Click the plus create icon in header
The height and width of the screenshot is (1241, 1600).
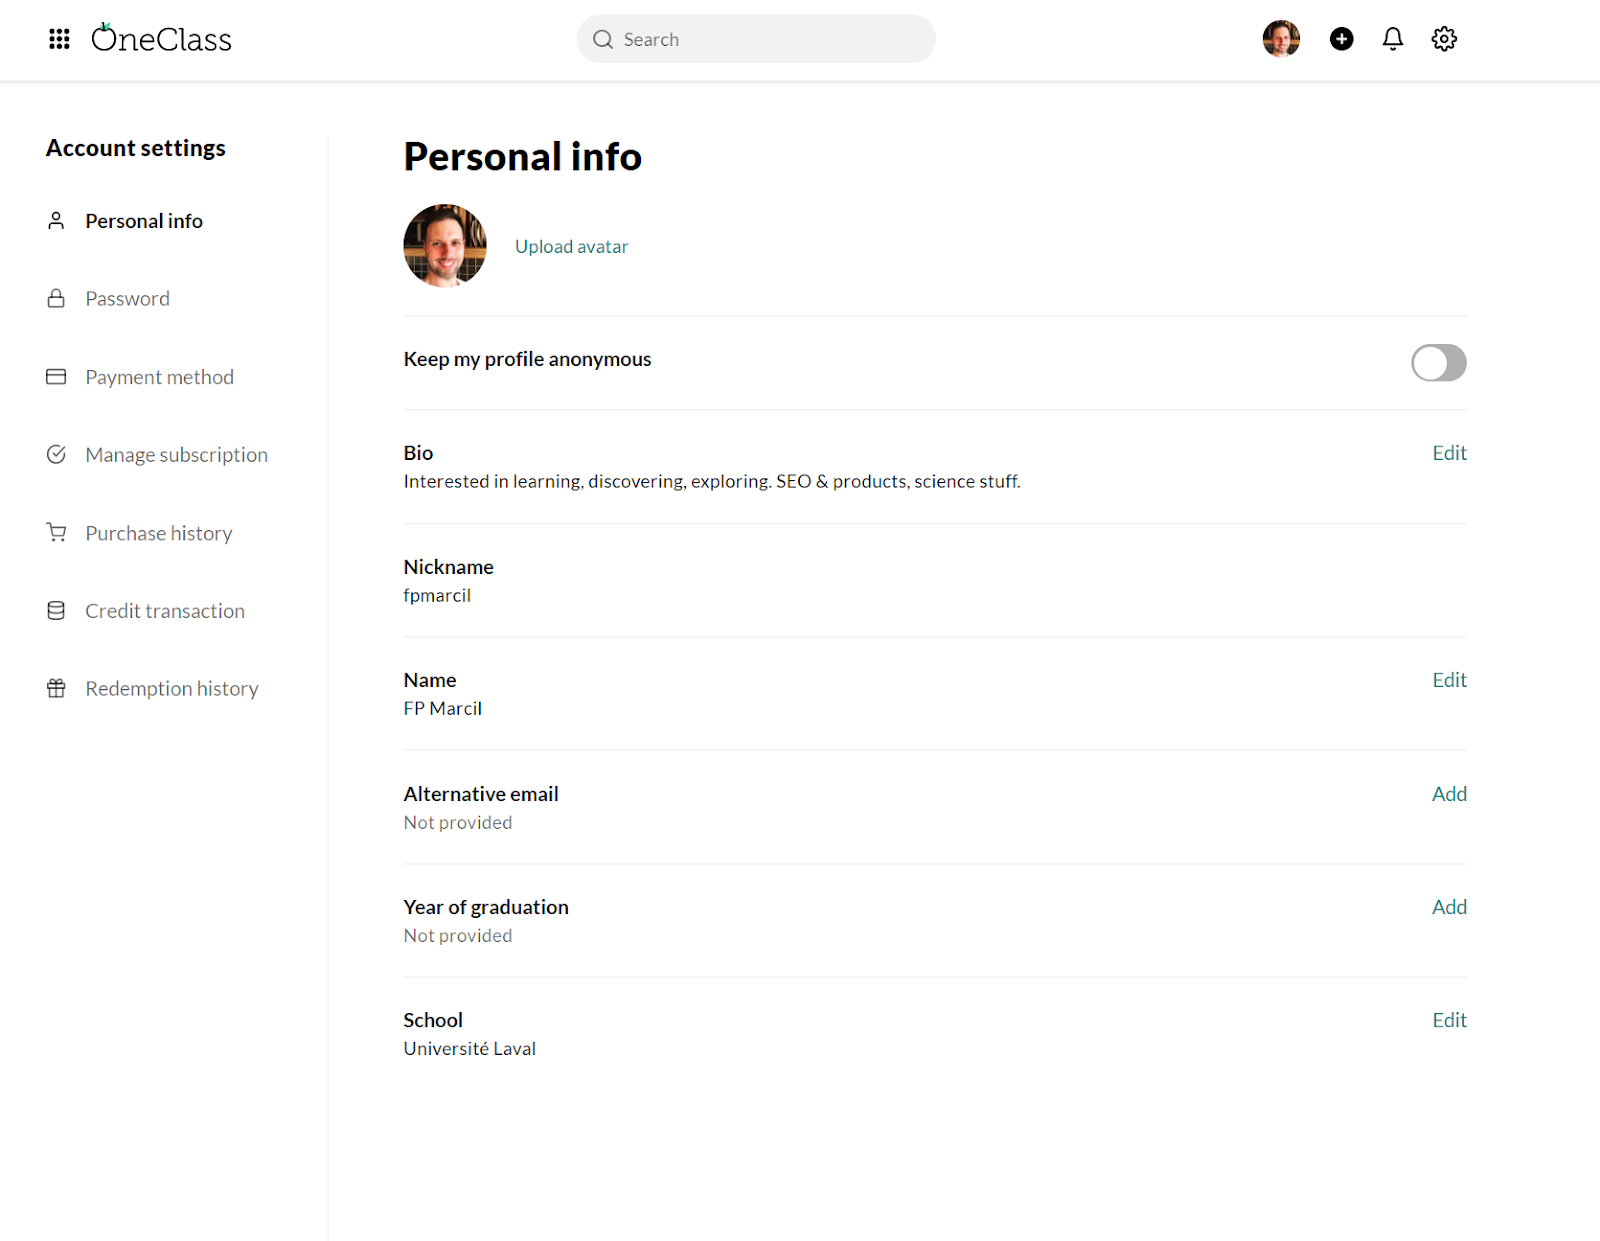click(x=1341, y=39)
